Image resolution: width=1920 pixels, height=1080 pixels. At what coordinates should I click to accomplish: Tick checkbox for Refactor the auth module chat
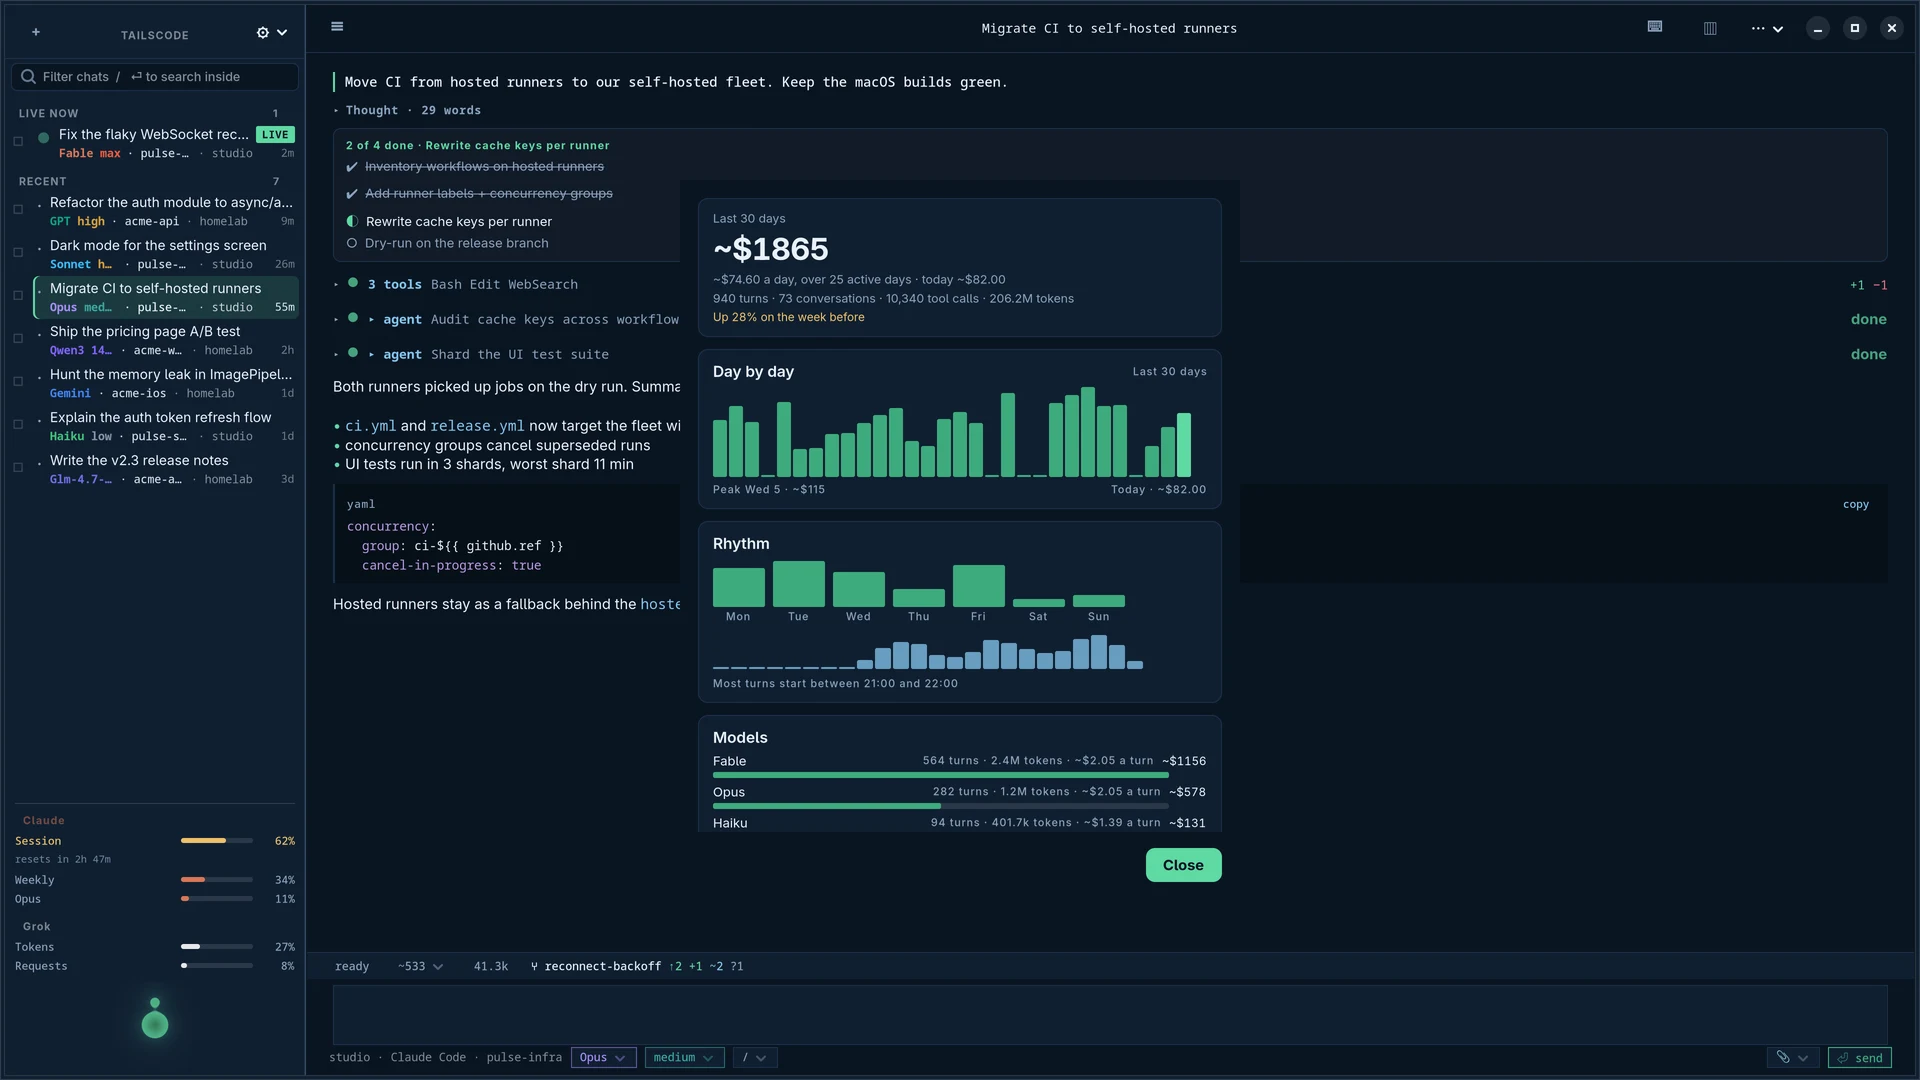click(18, 209)
